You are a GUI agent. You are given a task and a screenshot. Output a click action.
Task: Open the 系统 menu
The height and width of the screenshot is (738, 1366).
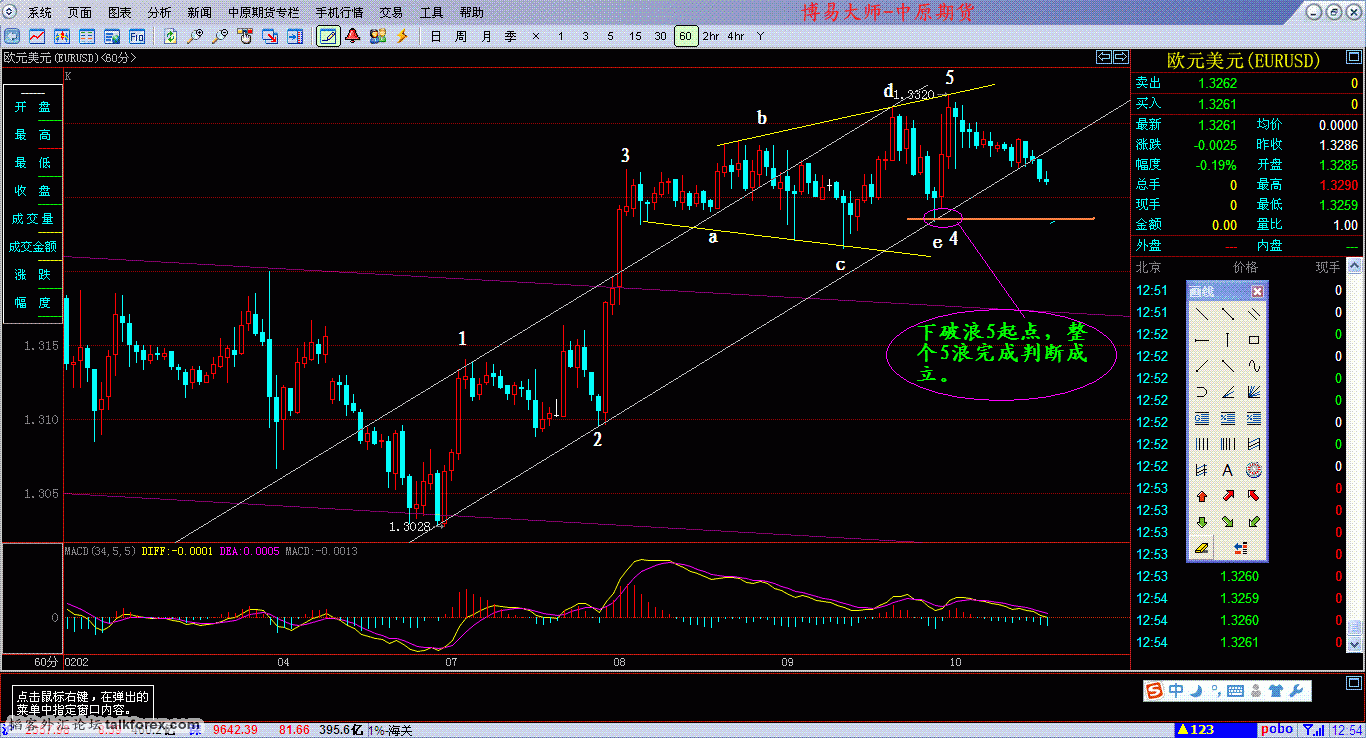click(x=40, y=13)
